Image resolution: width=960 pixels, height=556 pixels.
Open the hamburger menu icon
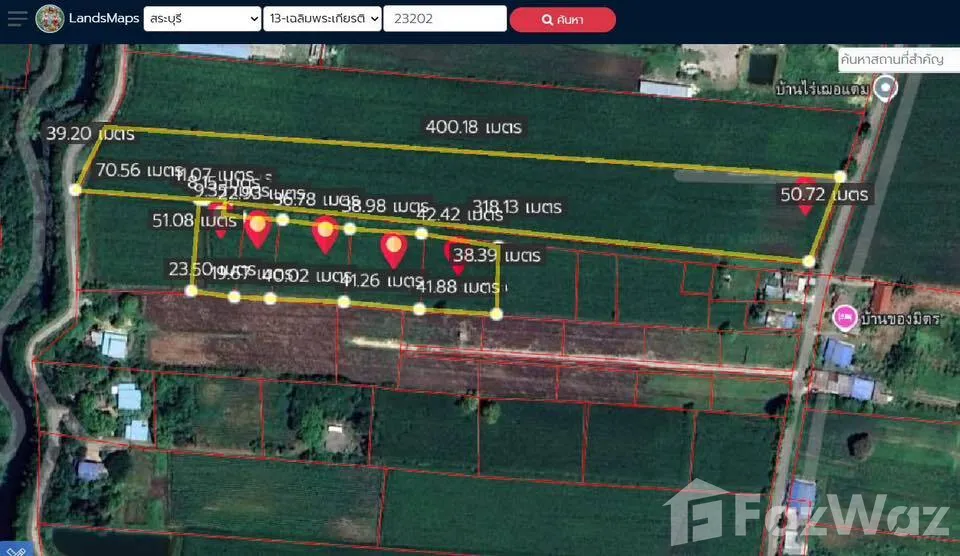point(17,19)
